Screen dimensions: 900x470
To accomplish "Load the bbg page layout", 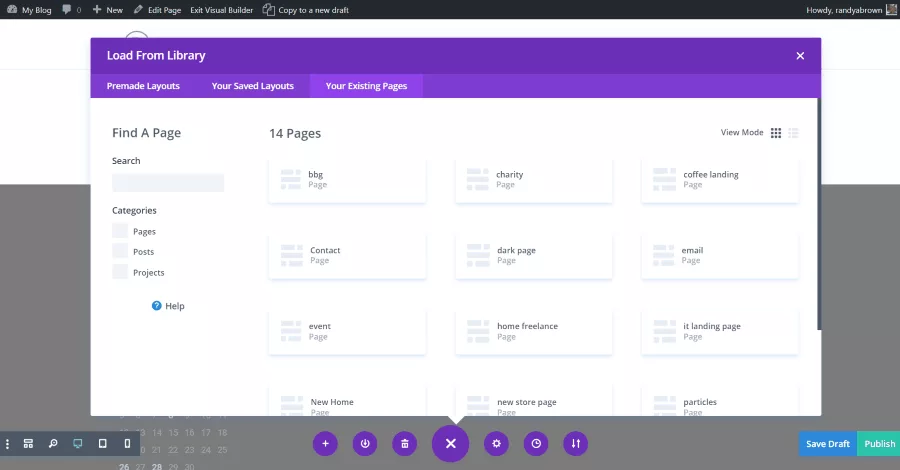I will (347, 180).
